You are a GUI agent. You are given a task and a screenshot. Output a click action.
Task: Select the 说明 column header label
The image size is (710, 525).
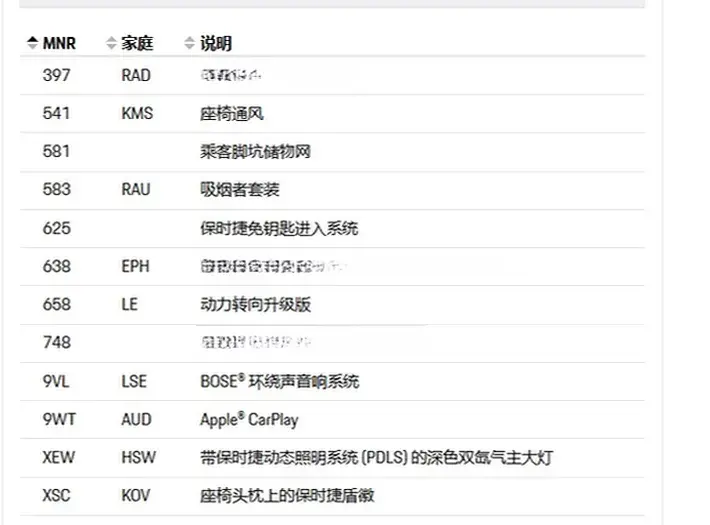216,44
